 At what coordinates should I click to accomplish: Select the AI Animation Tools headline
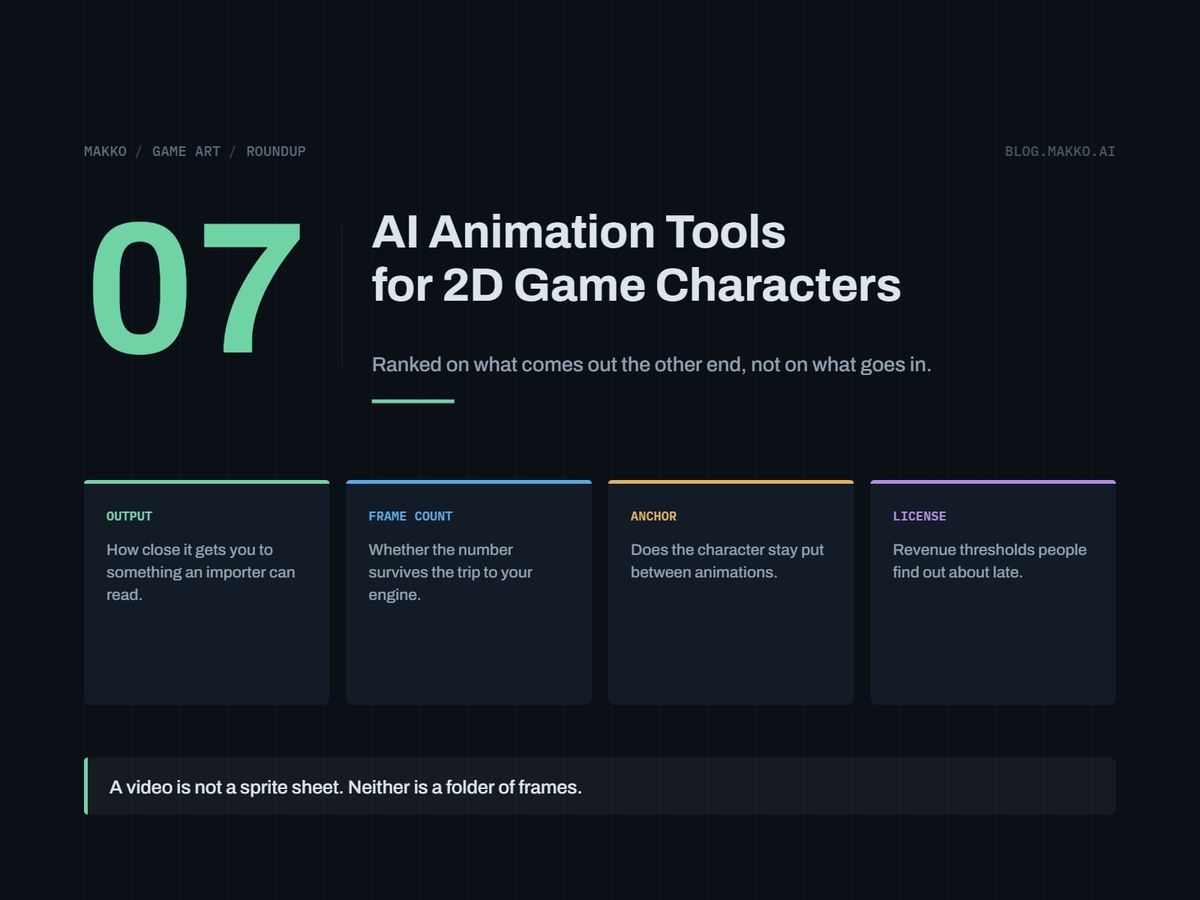[x=578, y=232]
